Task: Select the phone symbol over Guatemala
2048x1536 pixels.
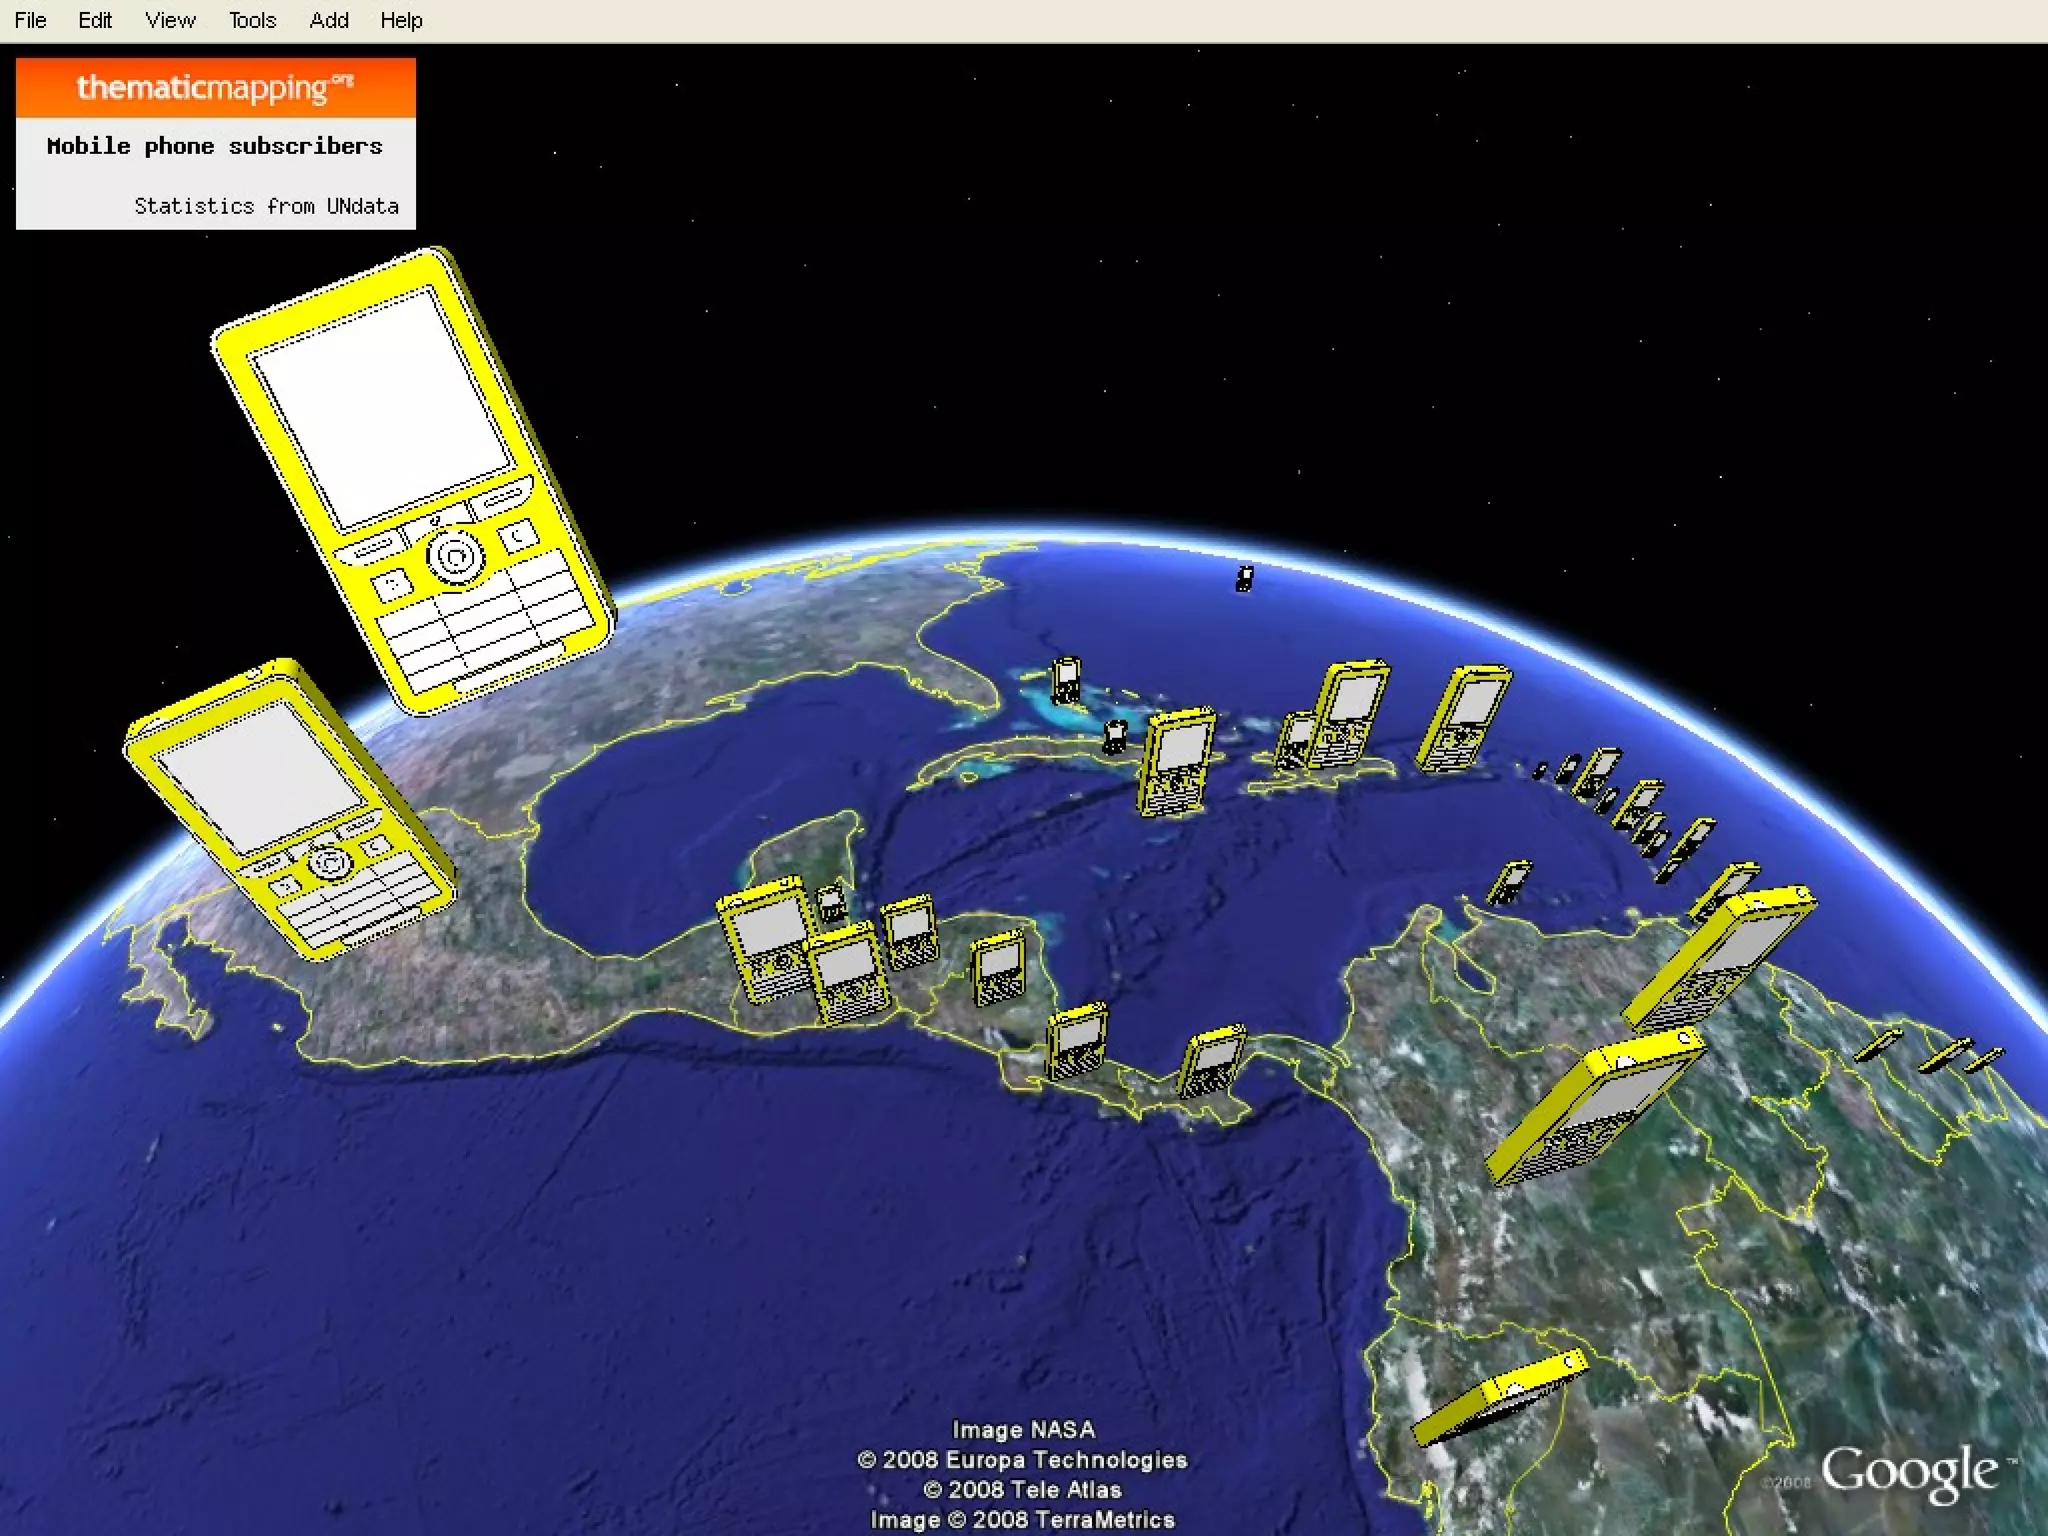Action: click(765, 940)
